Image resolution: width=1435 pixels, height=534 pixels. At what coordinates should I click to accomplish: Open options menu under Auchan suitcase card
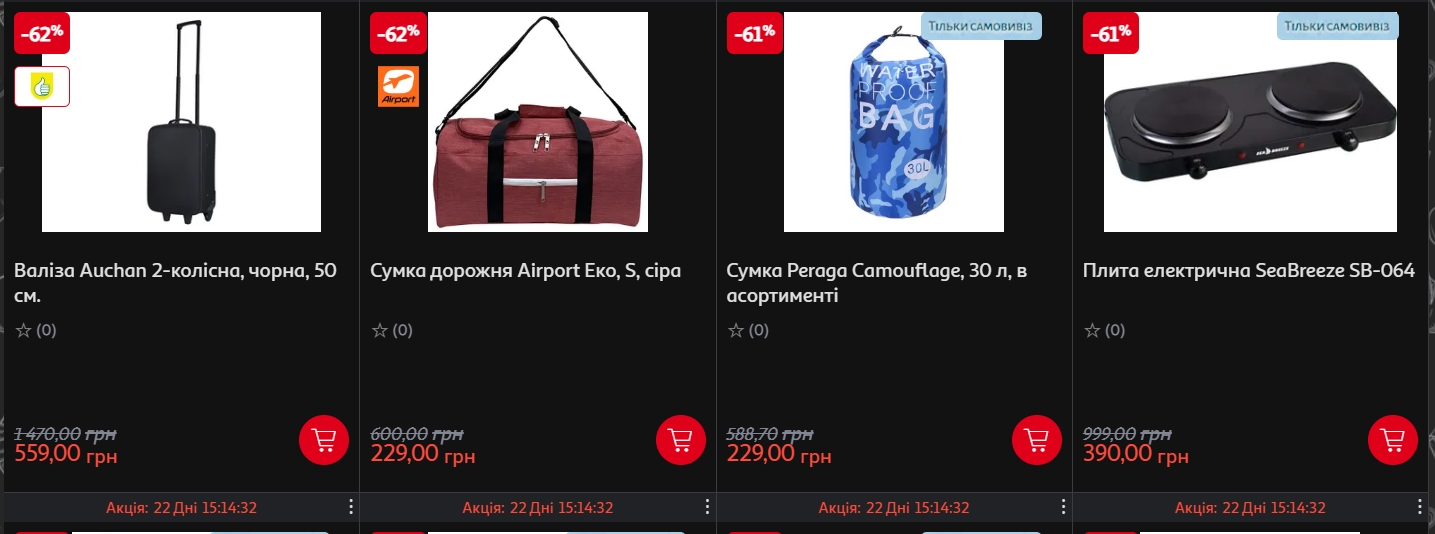pos(351,507)
